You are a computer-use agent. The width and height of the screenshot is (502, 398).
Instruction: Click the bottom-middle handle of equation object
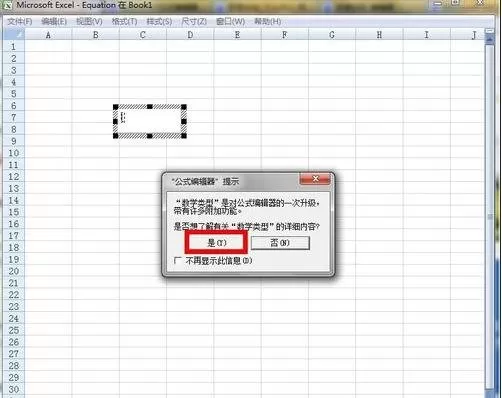tap(150, 135)
